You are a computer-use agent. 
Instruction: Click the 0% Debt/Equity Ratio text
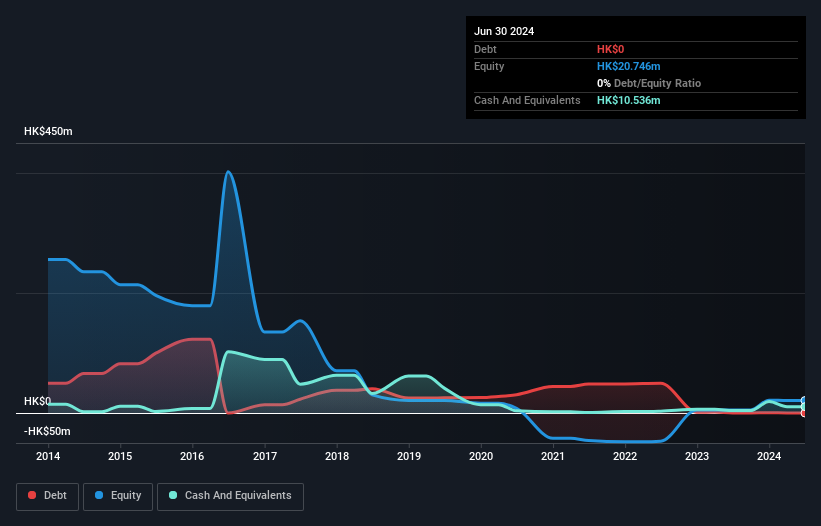click(649, 83)
